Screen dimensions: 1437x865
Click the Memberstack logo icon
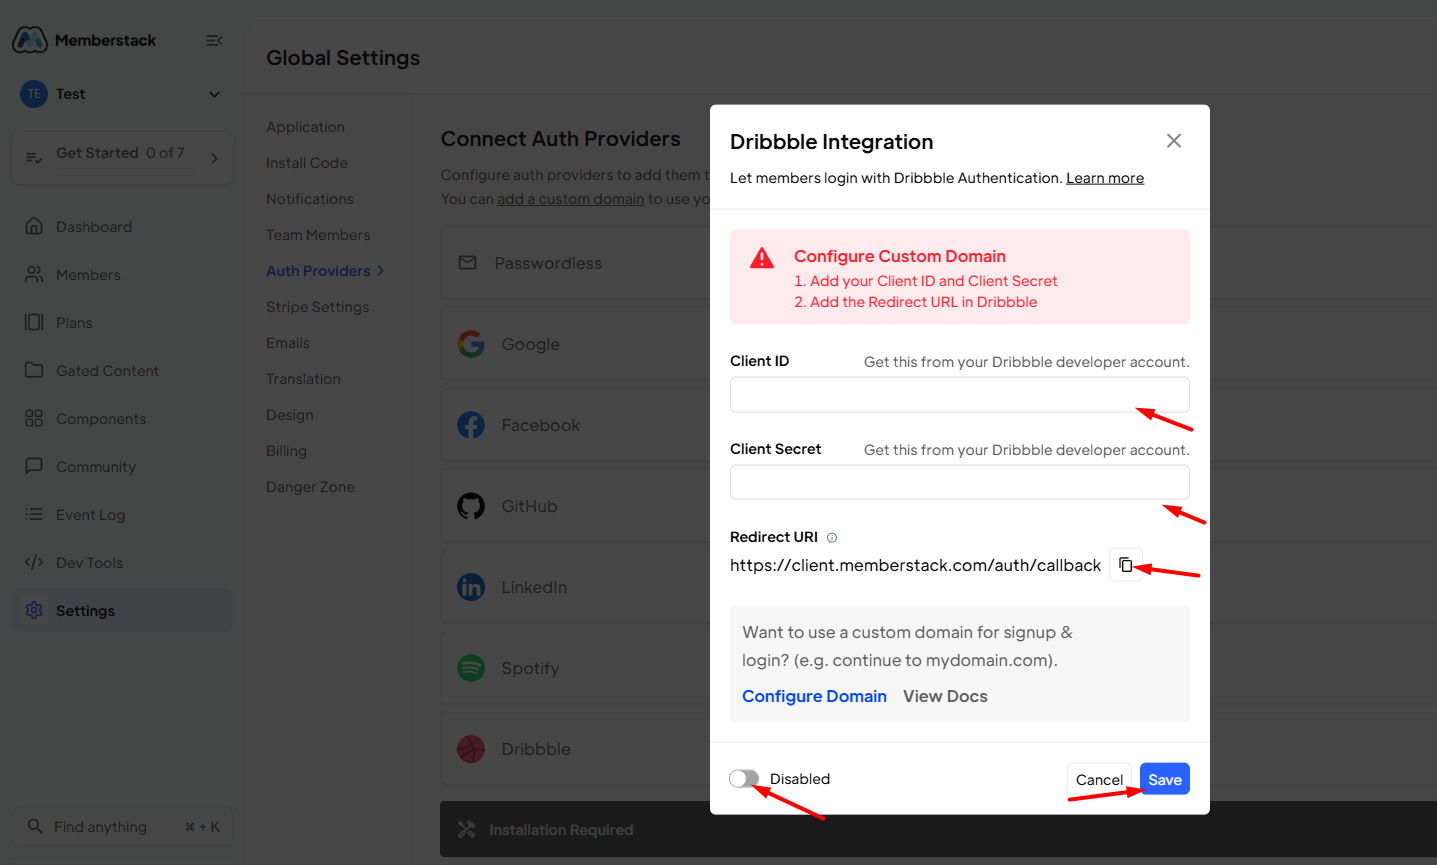[30, 40]
